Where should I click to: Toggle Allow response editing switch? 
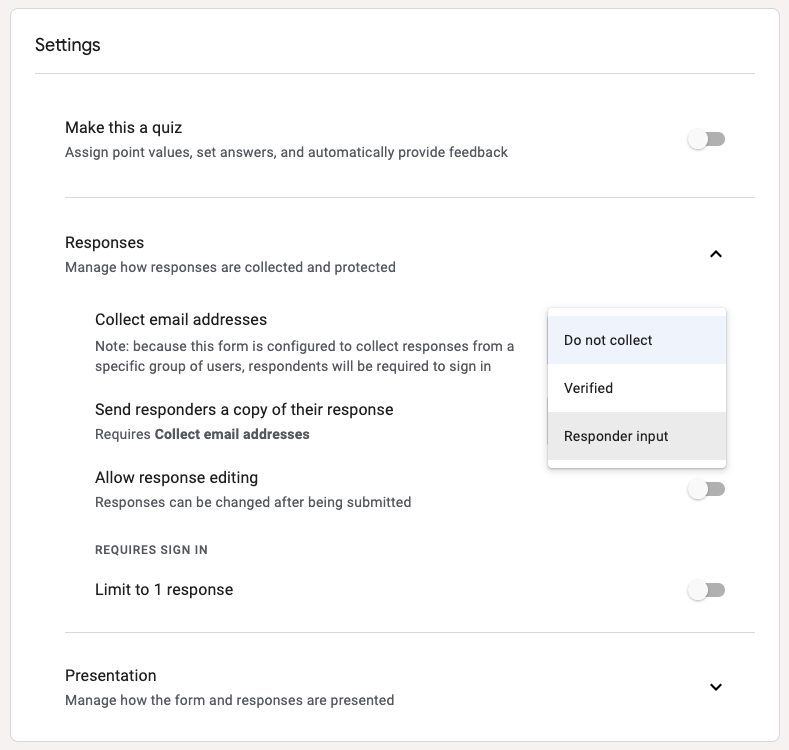(706, 490)
